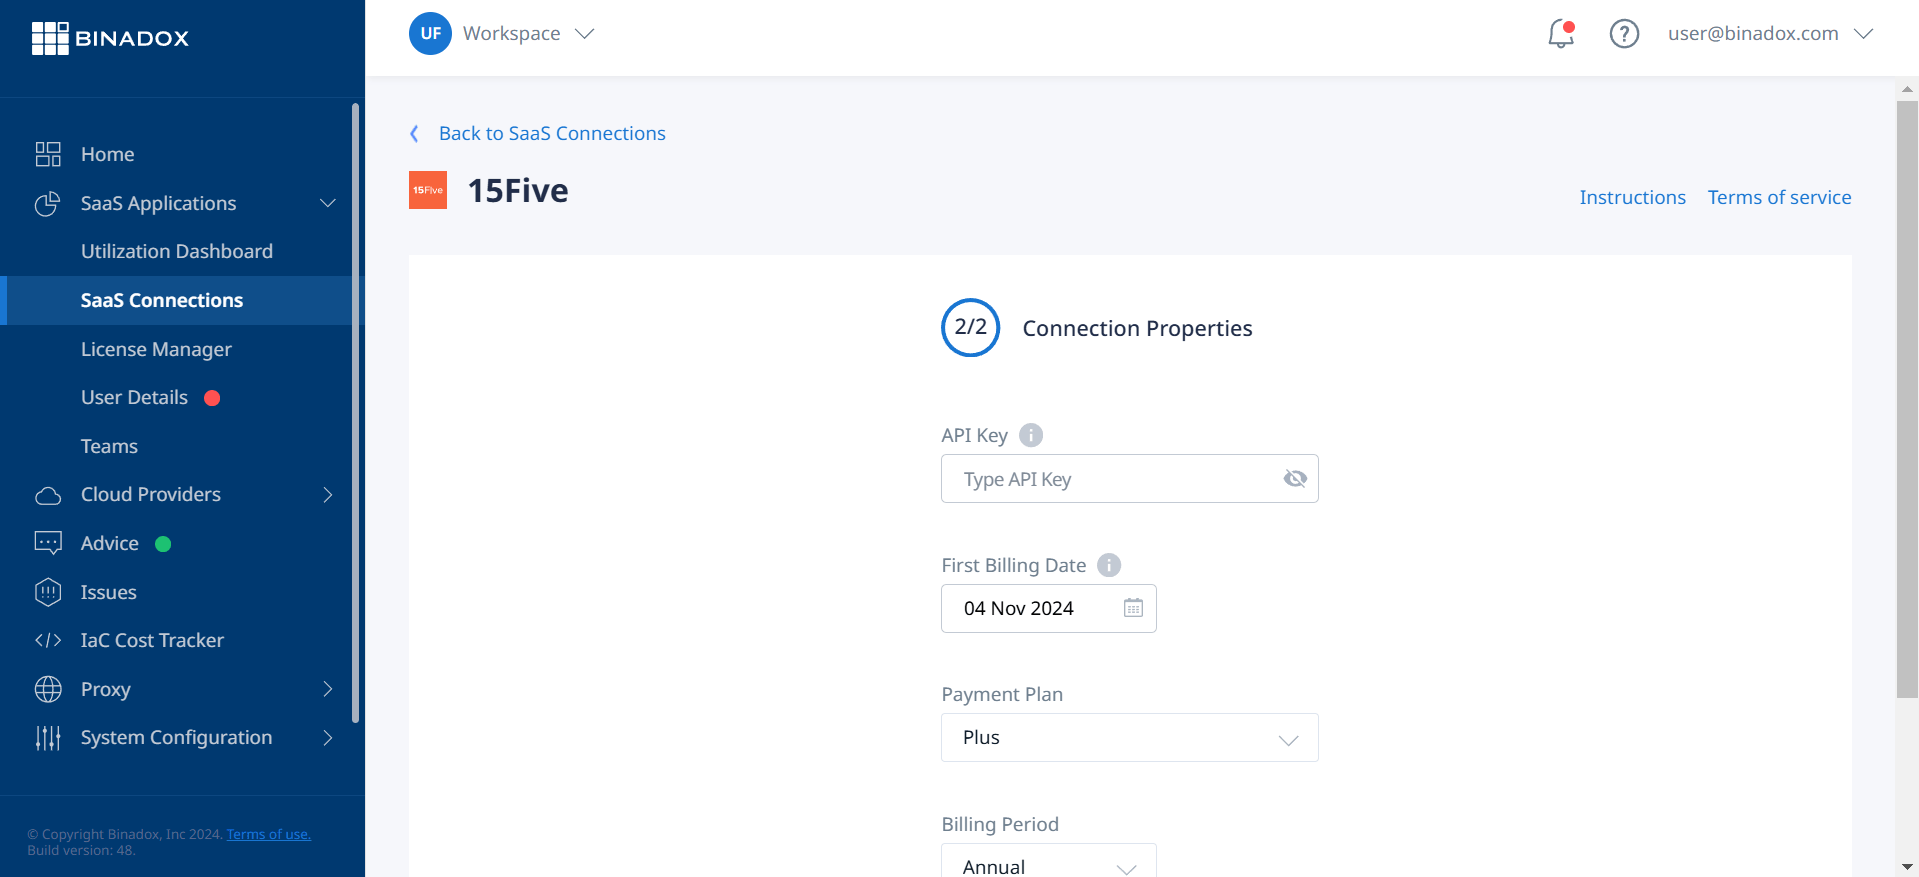Click the Issues shield icon
1919x877 pixels.
tap(48, 592)
